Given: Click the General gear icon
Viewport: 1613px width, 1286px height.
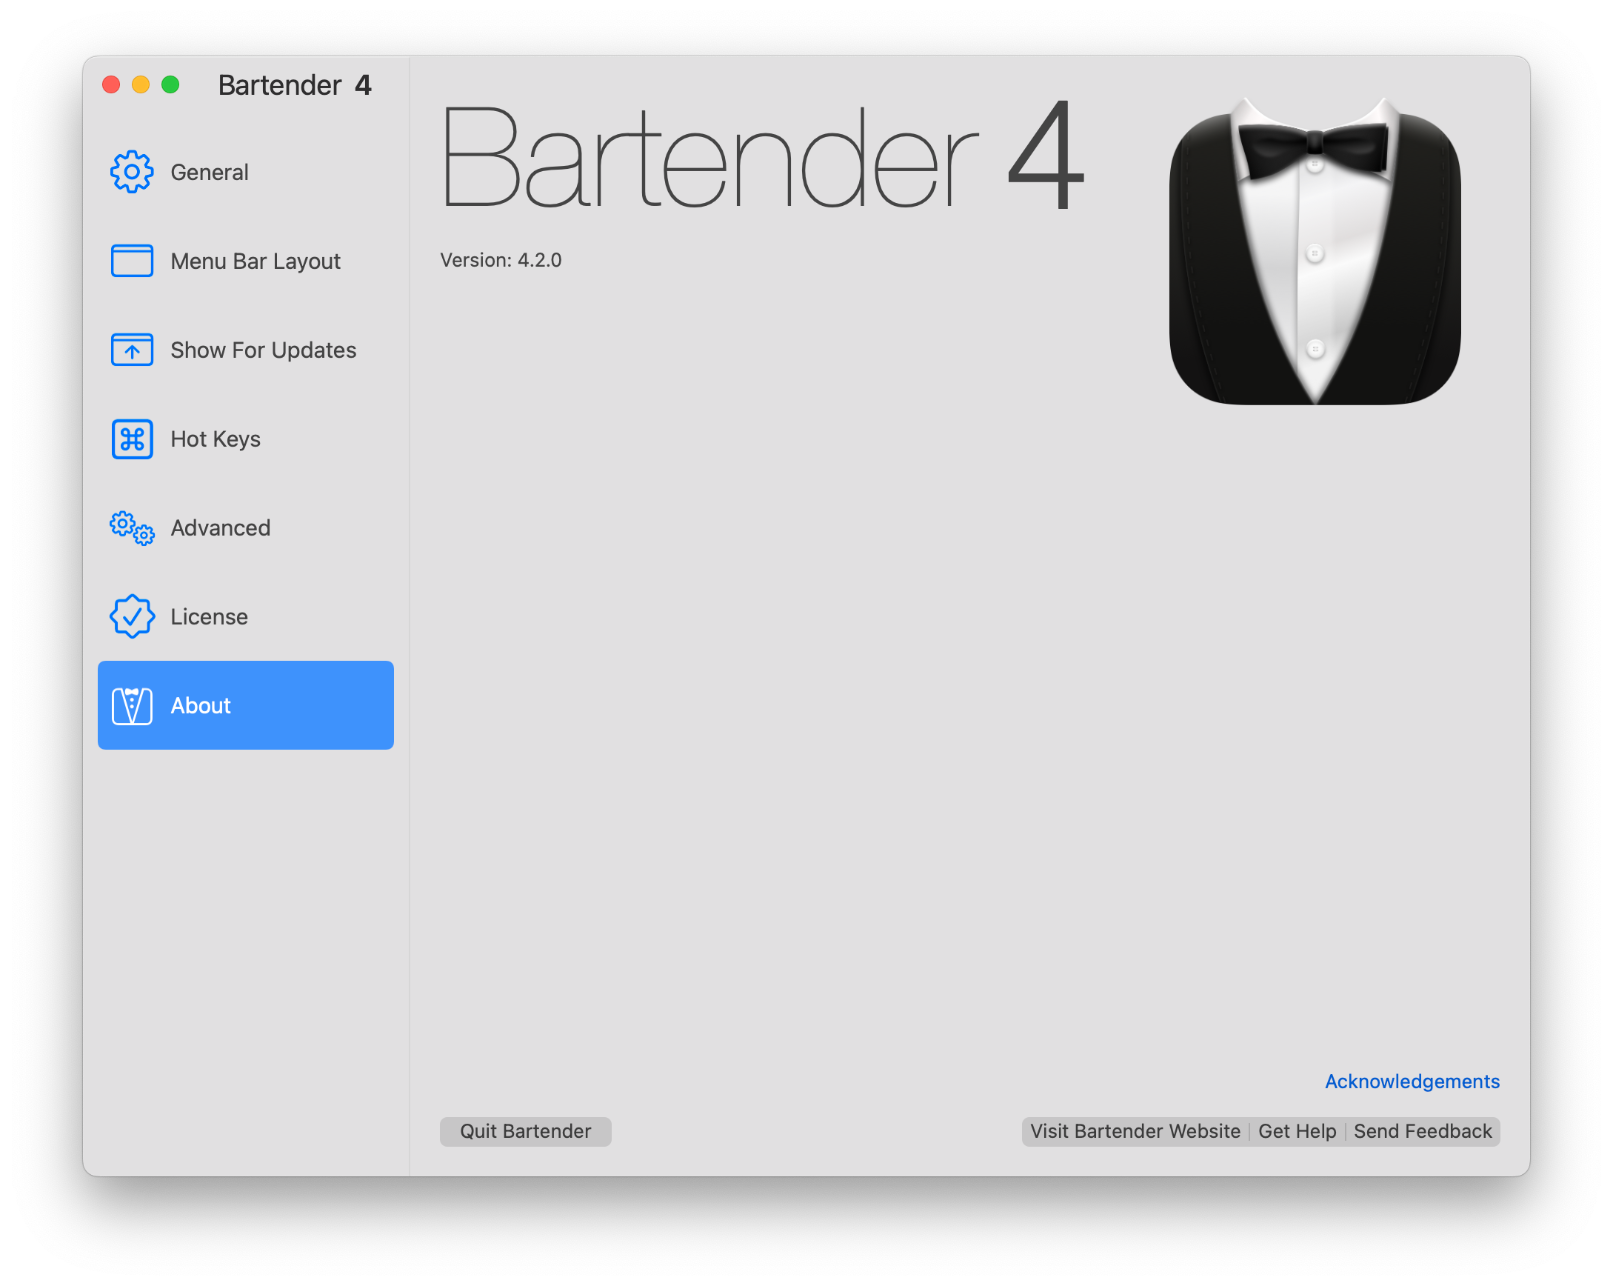Looking at the screenshot, I should (132, 172).
